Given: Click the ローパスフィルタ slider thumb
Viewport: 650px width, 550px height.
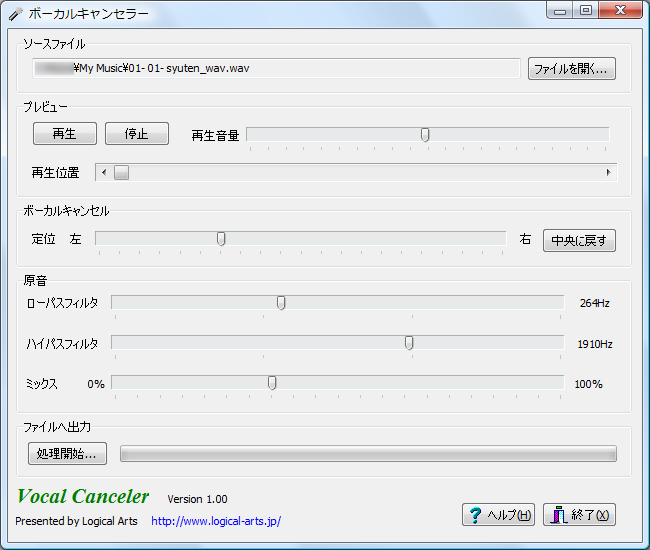Looking at the screenshot, I should [x=281, y=303].
